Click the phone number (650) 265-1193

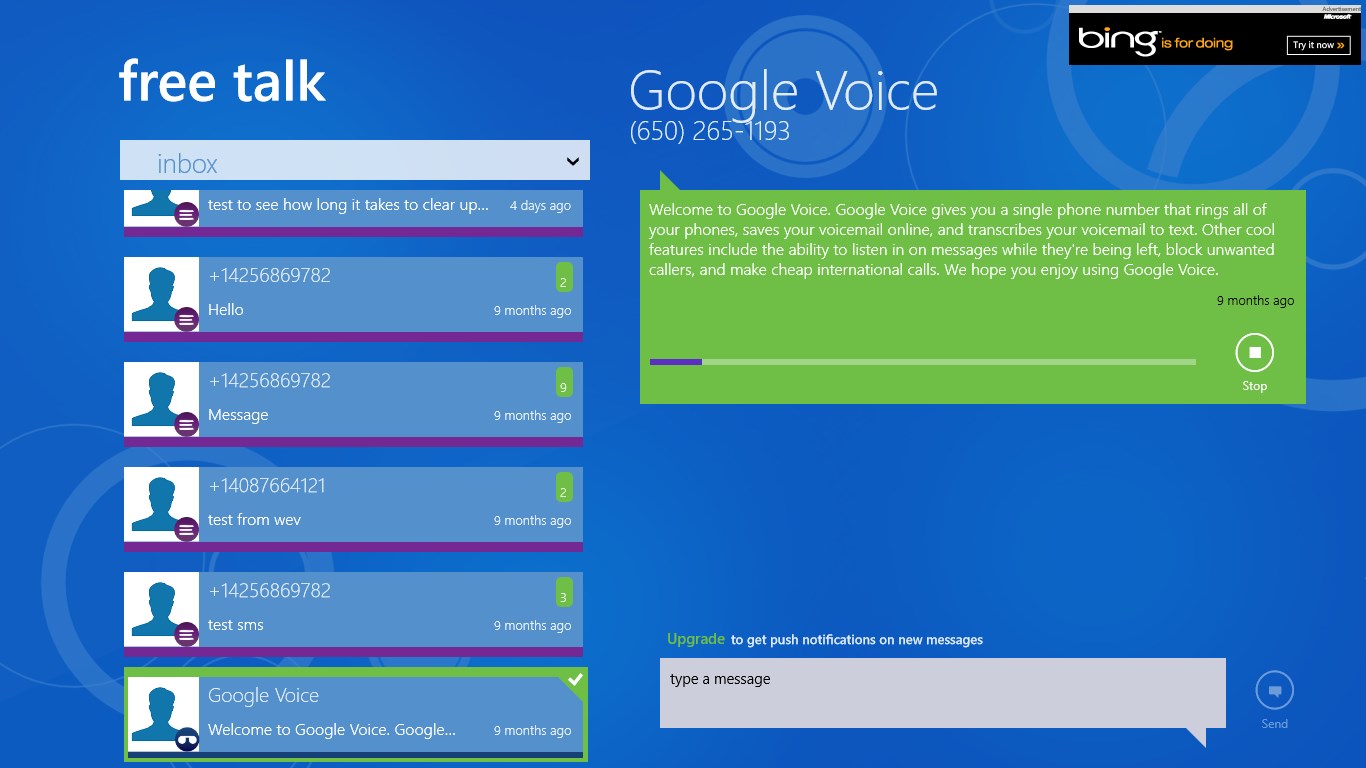(x=710, y=131)
